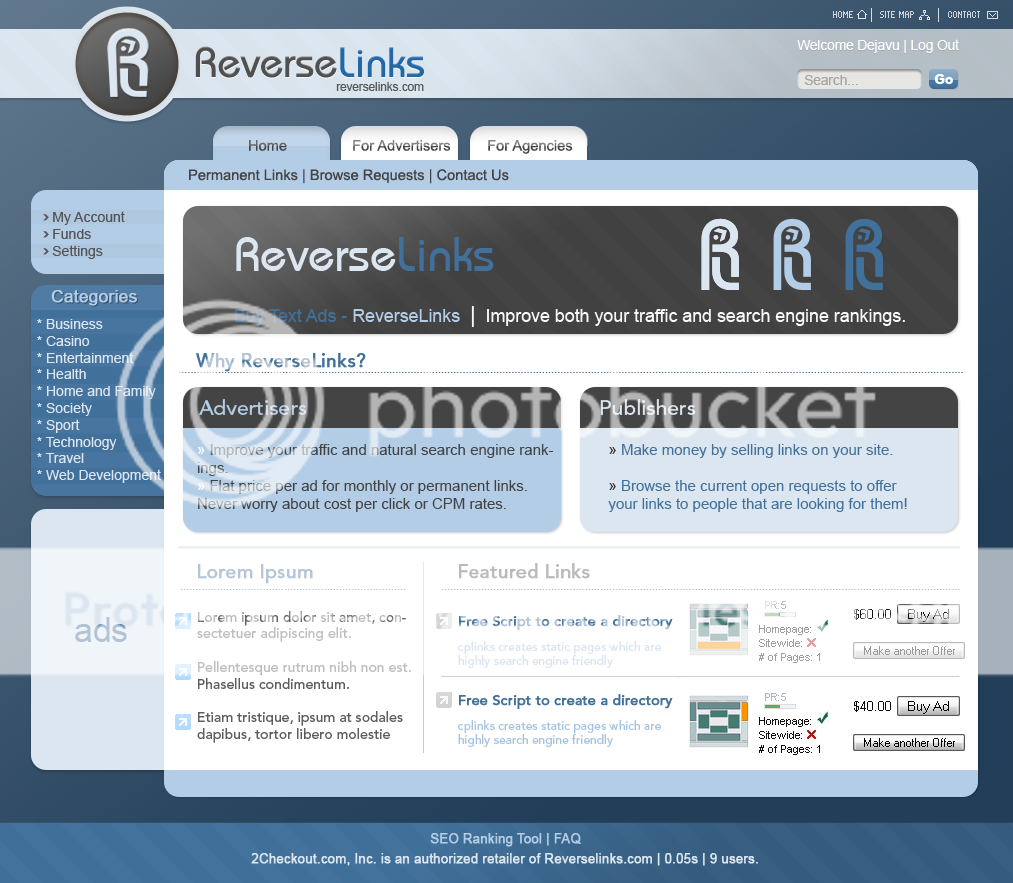The image size is (1013, 883).
Task: Open SEO Ranking Tool footer link
Action: 486,838
